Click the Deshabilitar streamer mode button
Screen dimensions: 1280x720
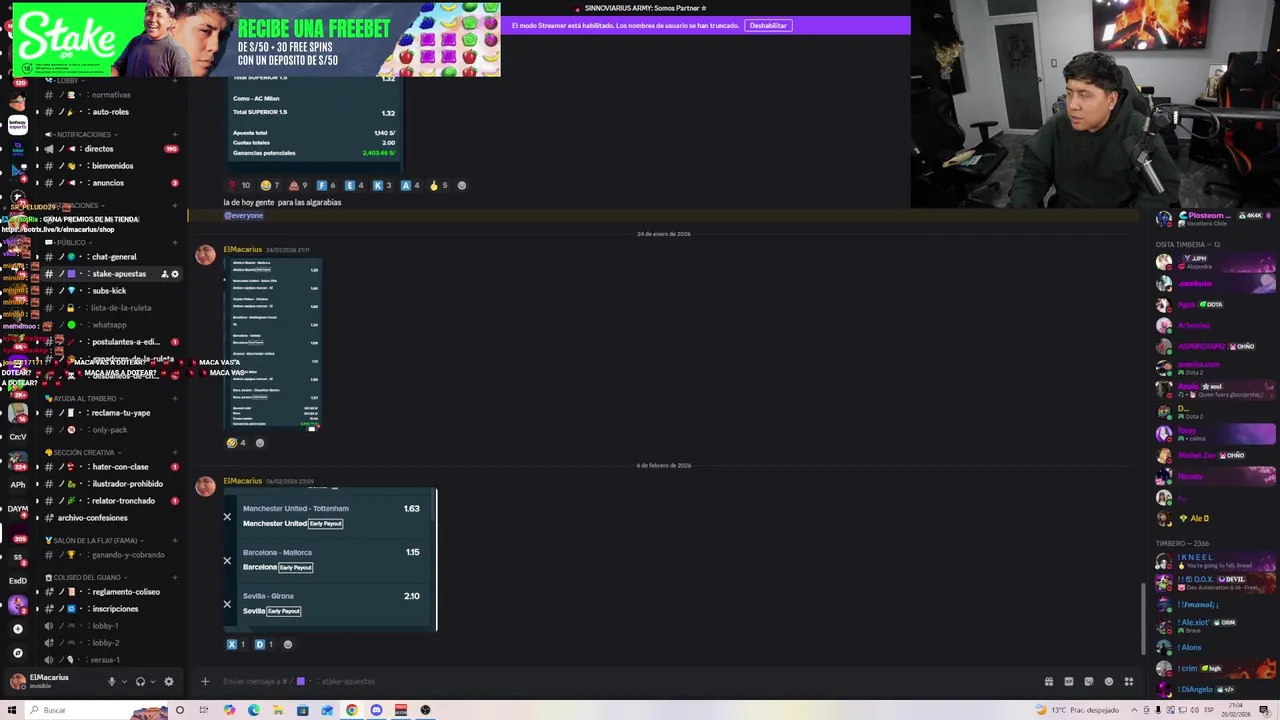pyautogui.click(x=768, y=25)
